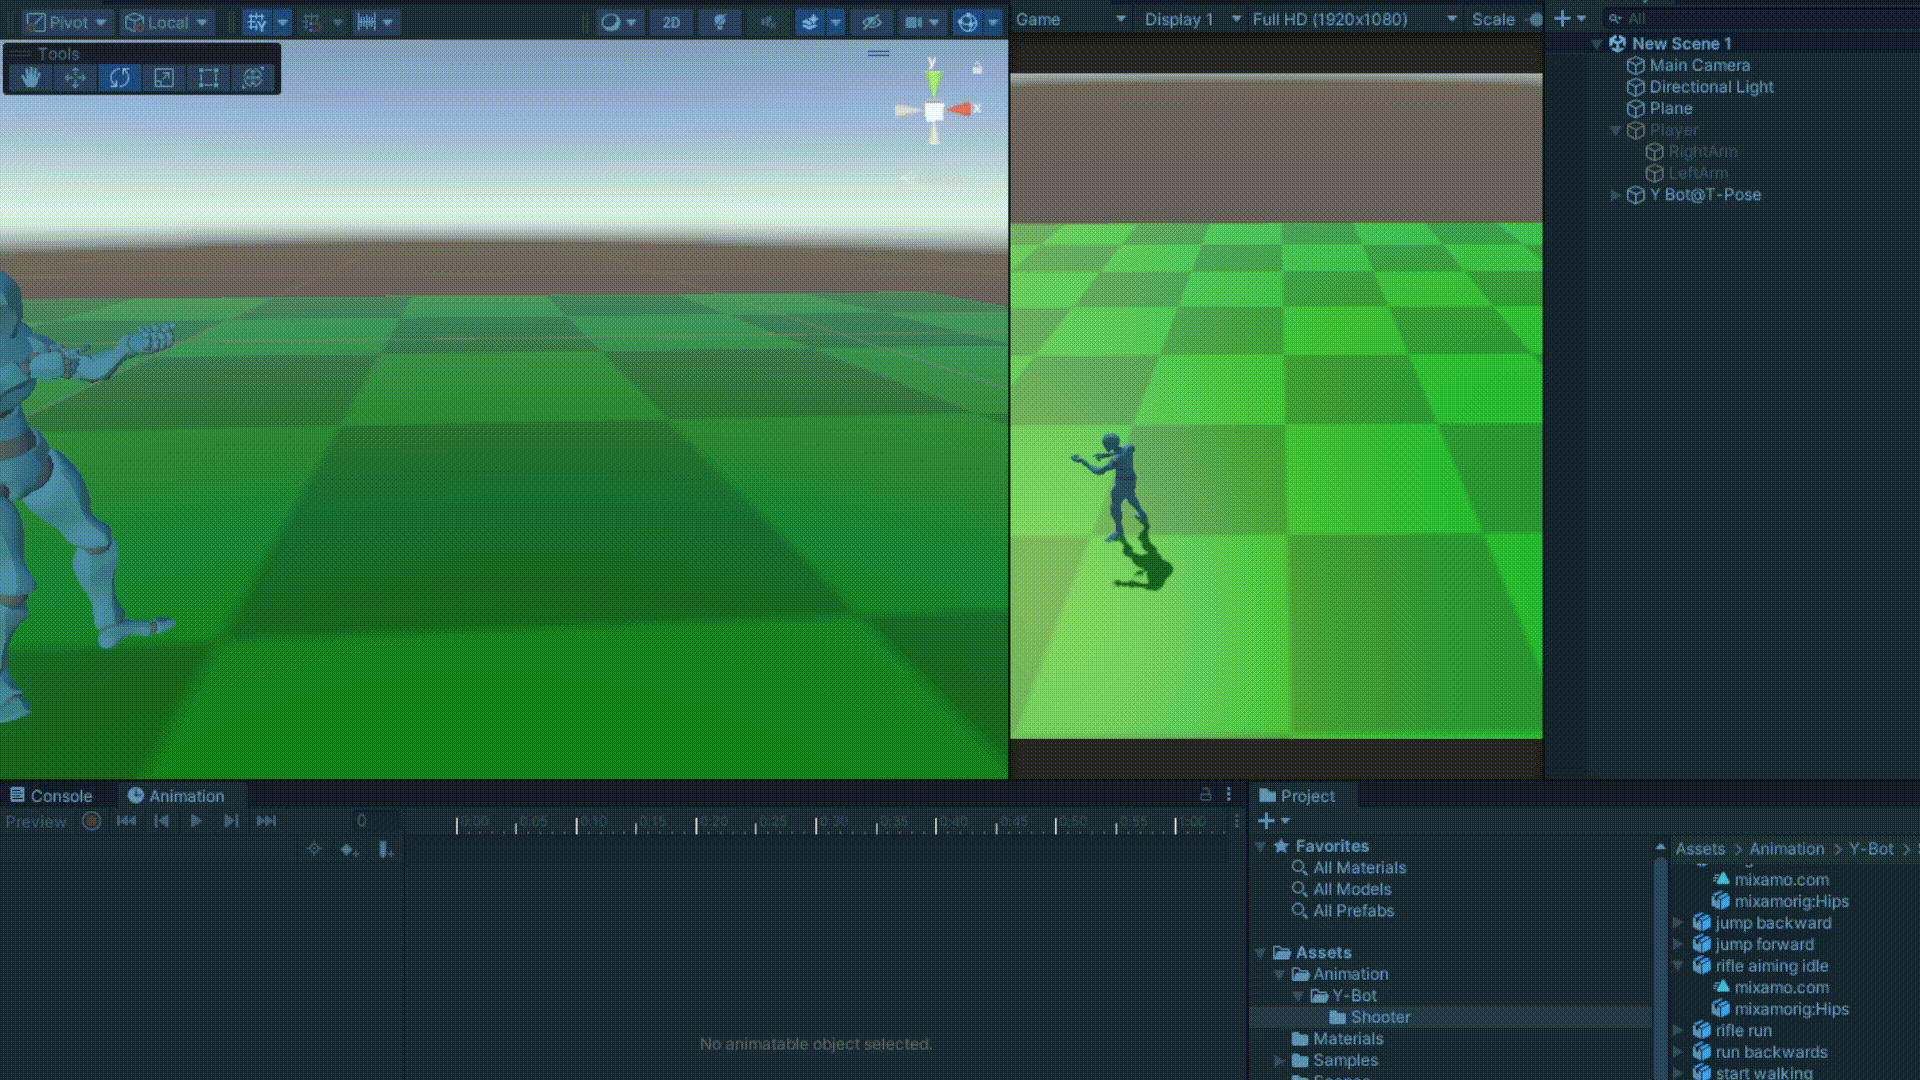Click Animation in the breadcrumb path
Viewport: 1920px width, 1080px height.
coord(1786,849)
